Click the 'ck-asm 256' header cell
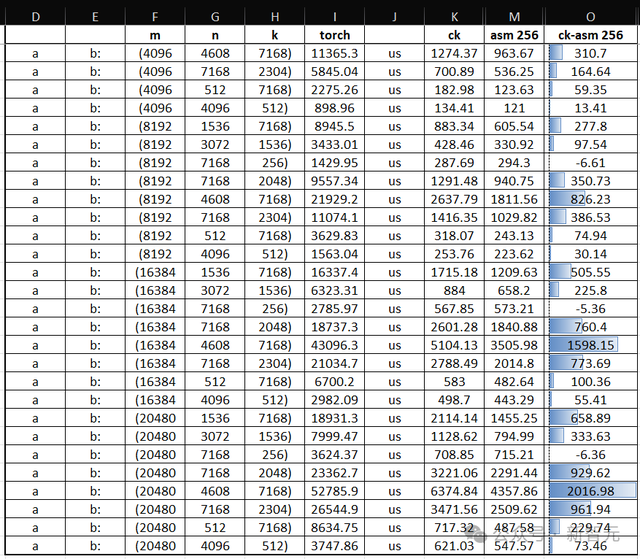The height and width of the screenshot is (559, 640). click(591, 35)
